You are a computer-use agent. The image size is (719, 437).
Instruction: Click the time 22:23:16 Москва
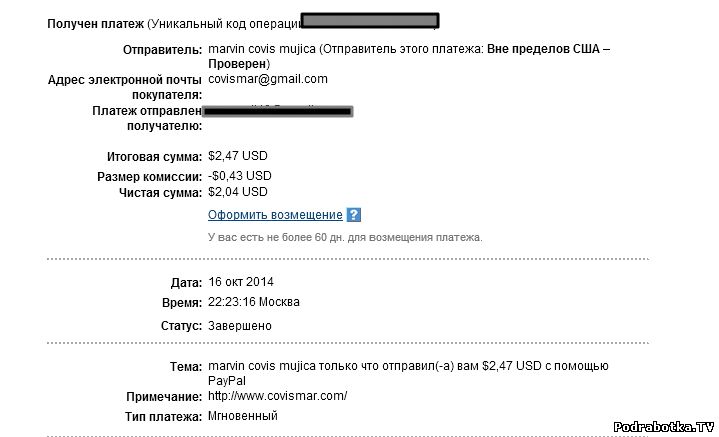pyautogui.click(x=253, y=302)
